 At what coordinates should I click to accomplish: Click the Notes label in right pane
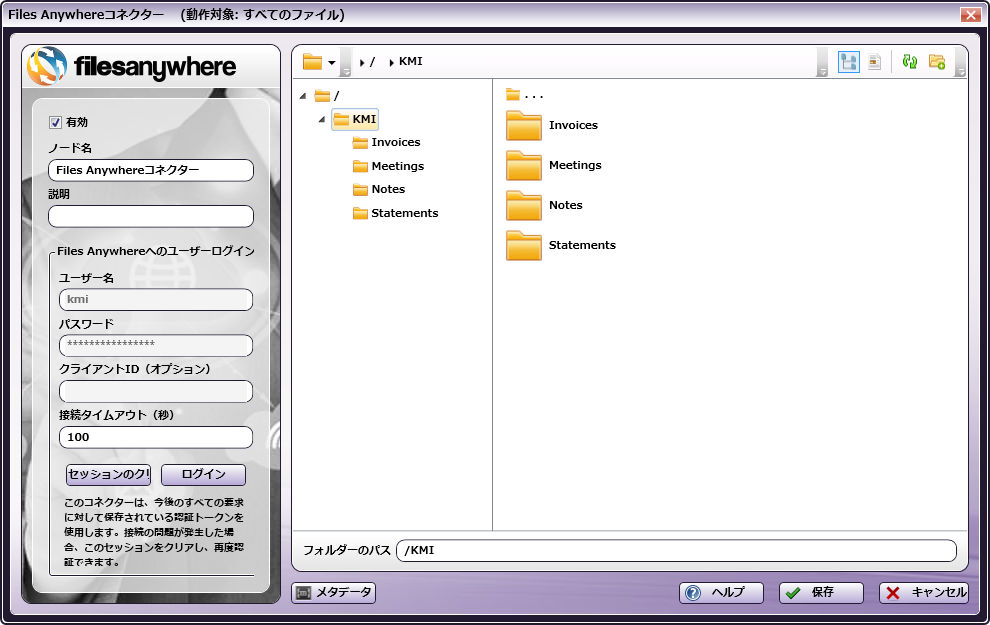click(566, 206)
